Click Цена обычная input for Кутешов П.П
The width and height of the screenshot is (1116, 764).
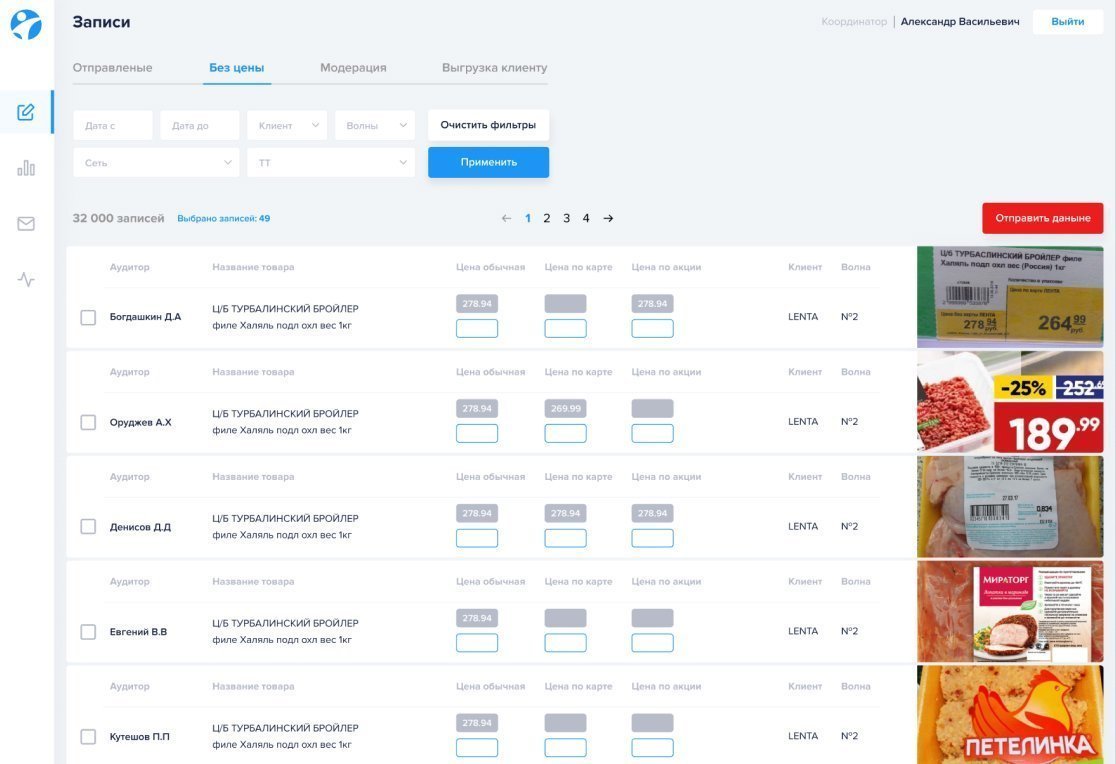(x=477, y=748)
